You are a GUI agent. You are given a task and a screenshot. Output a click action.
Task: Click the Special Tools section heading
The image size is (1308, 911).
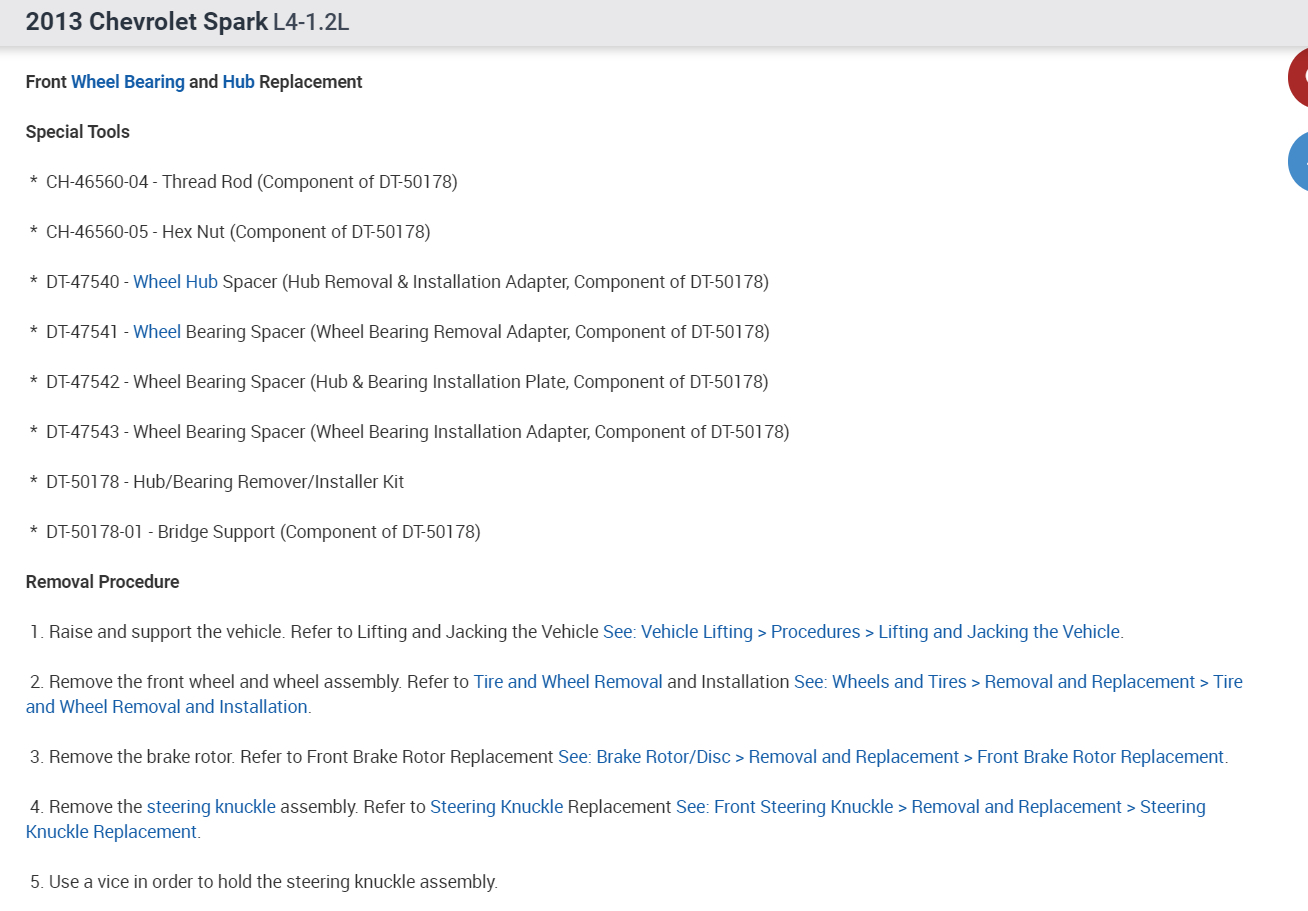click(x=78, y=132)
